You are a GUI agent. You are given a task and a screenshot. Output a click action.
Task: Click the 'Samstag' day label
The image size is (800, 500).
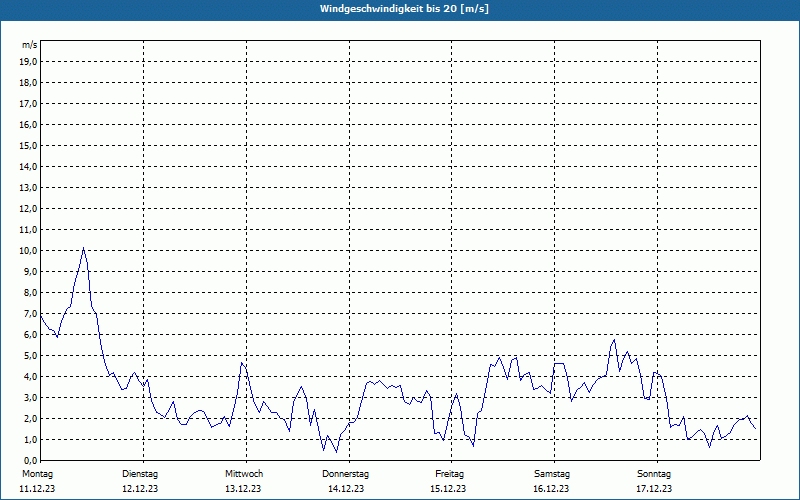[552, 474]
